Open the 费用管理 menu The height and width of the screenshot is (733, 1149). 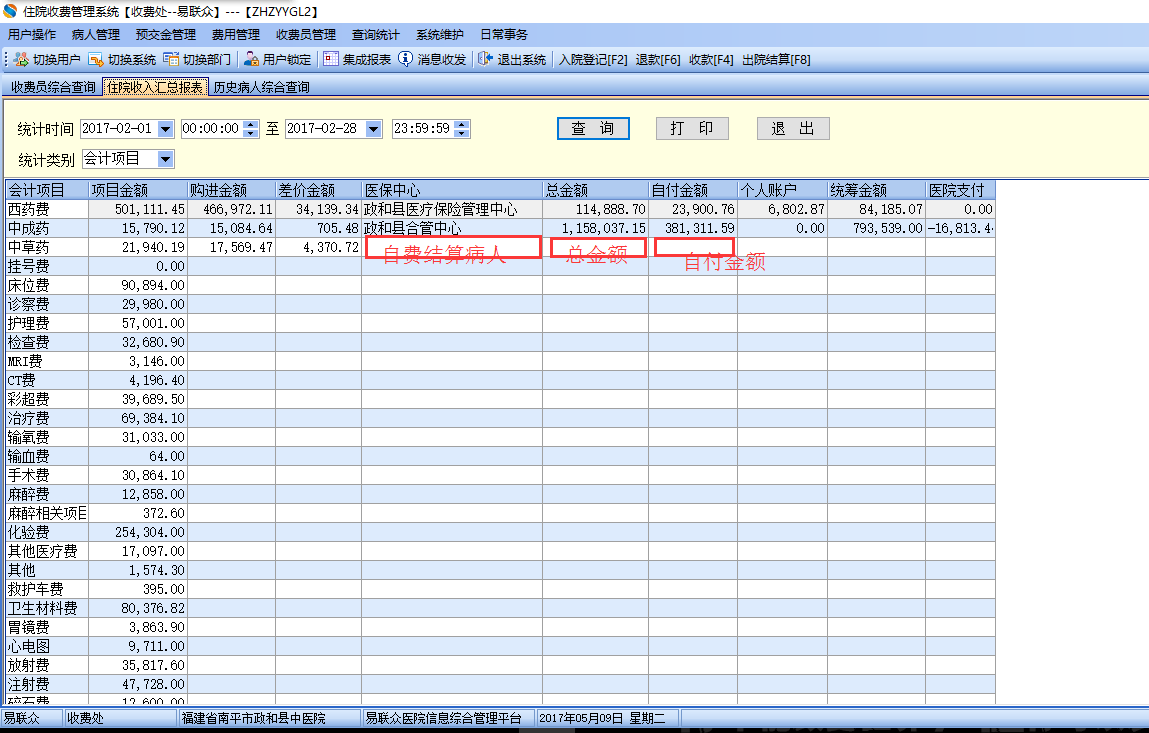pos(236,34)
